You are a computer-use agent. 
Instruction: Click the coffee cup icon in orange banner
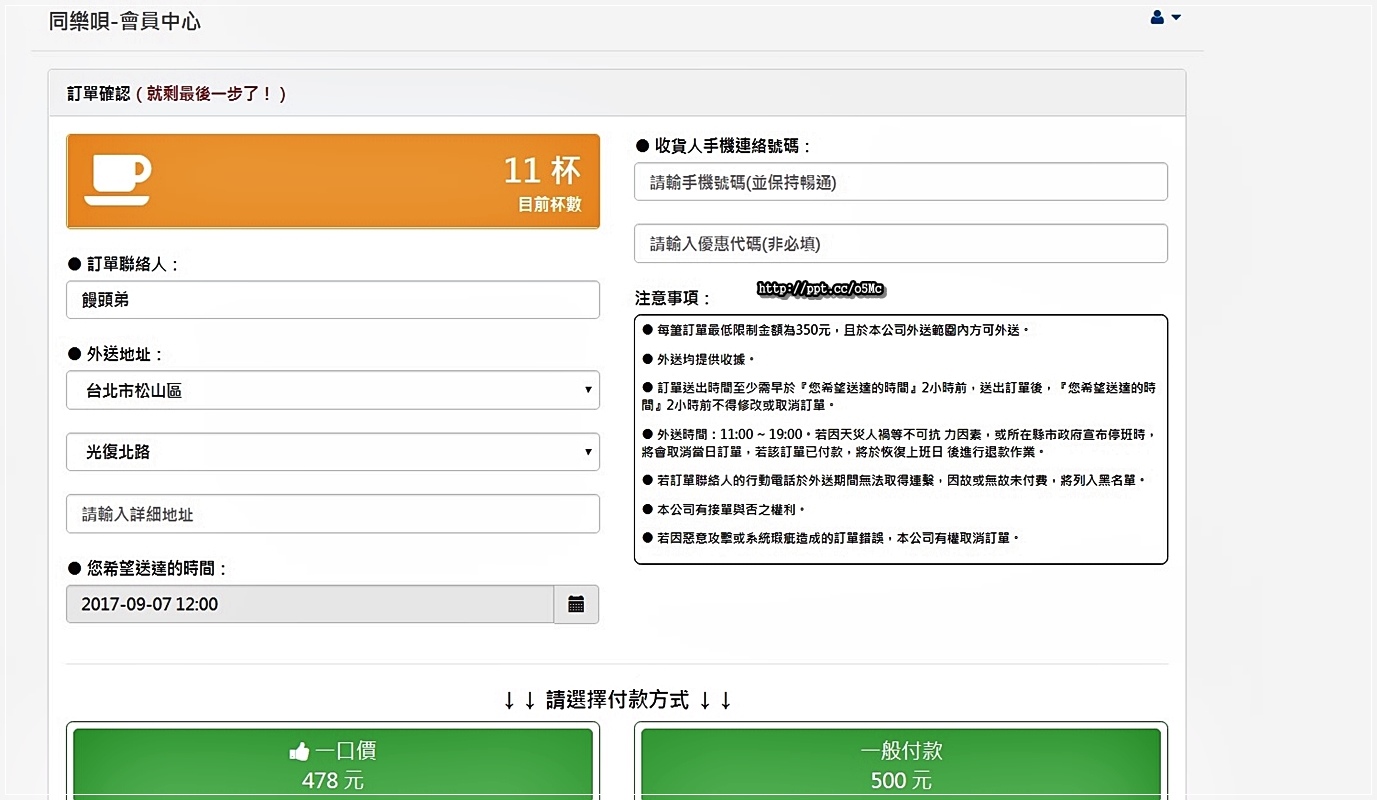point(117,180)
